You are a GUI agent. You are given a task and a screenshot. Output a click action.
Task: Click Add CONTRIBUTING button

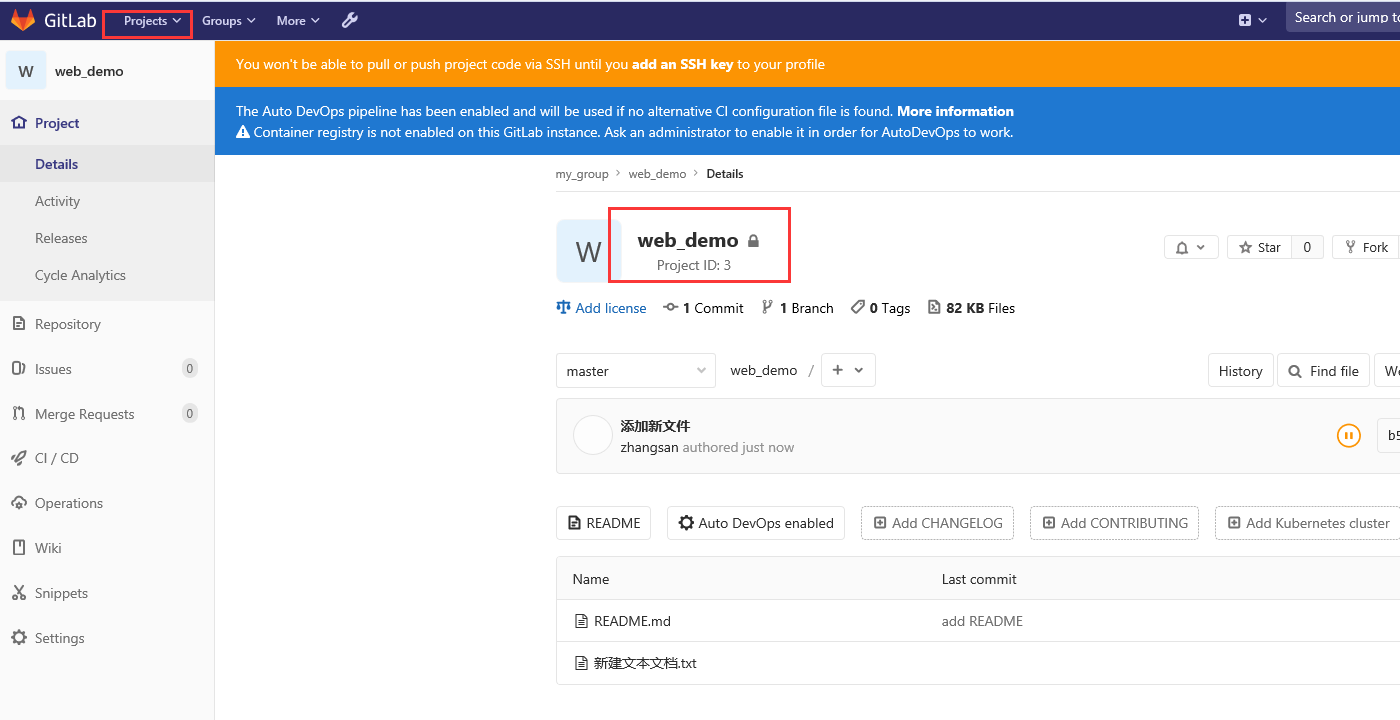[x=1114, y=523]
